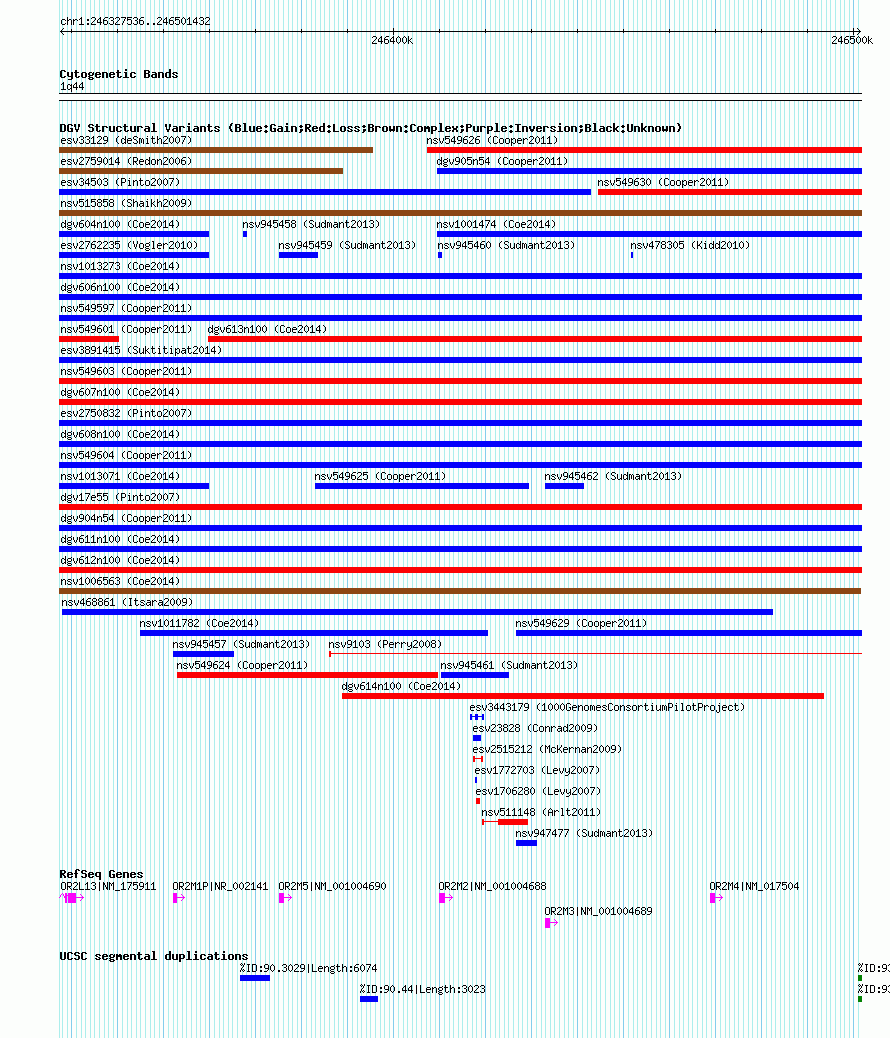The width and height of the screenshot is (890, 1038).
Task: Click the esv3891415 (Suktitipat2014) label
Action: pos(141,350)
